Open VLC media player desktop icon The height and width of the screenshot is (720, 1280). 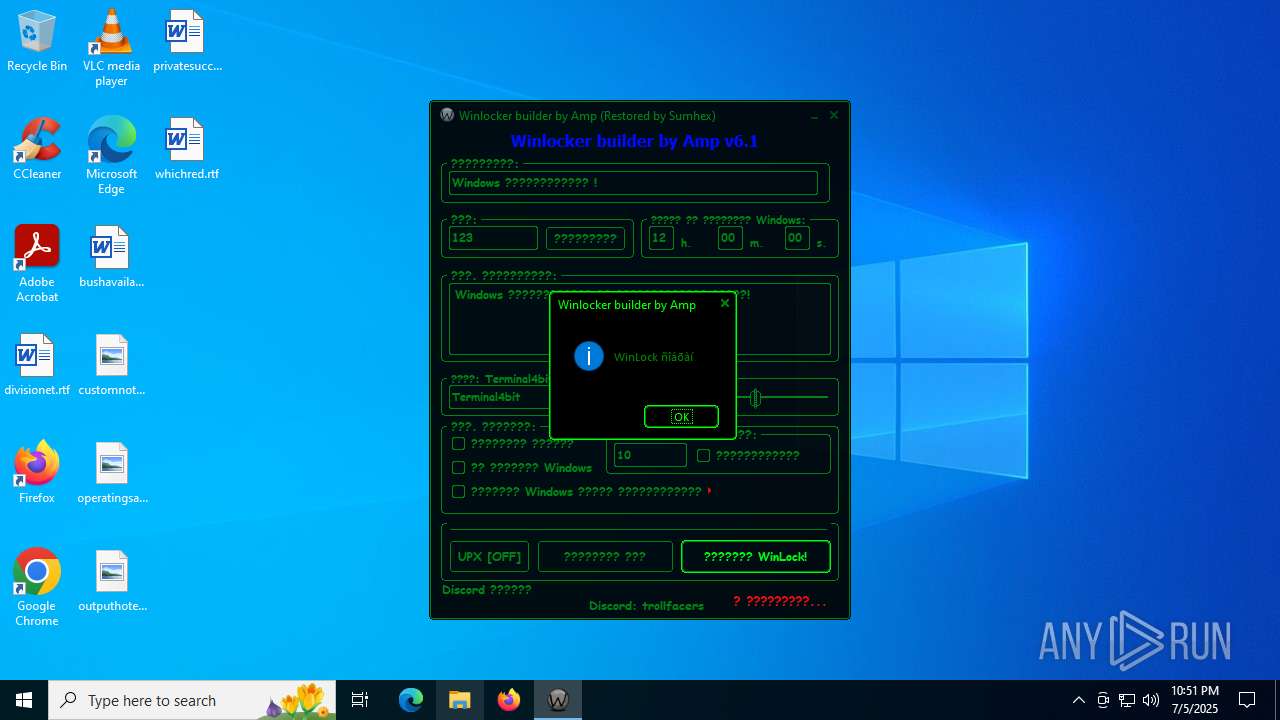(111, 48)
